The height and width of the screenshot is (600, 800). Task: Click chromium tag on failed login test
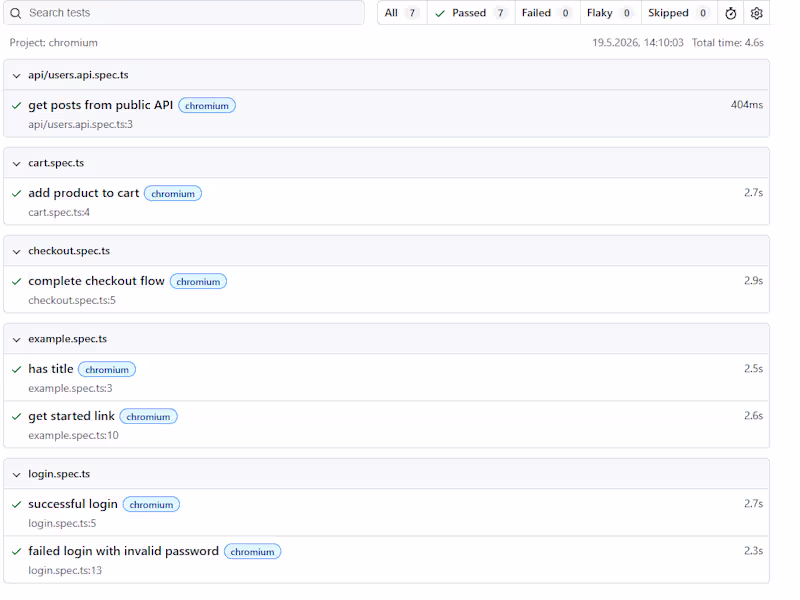(x=253, y=552)
